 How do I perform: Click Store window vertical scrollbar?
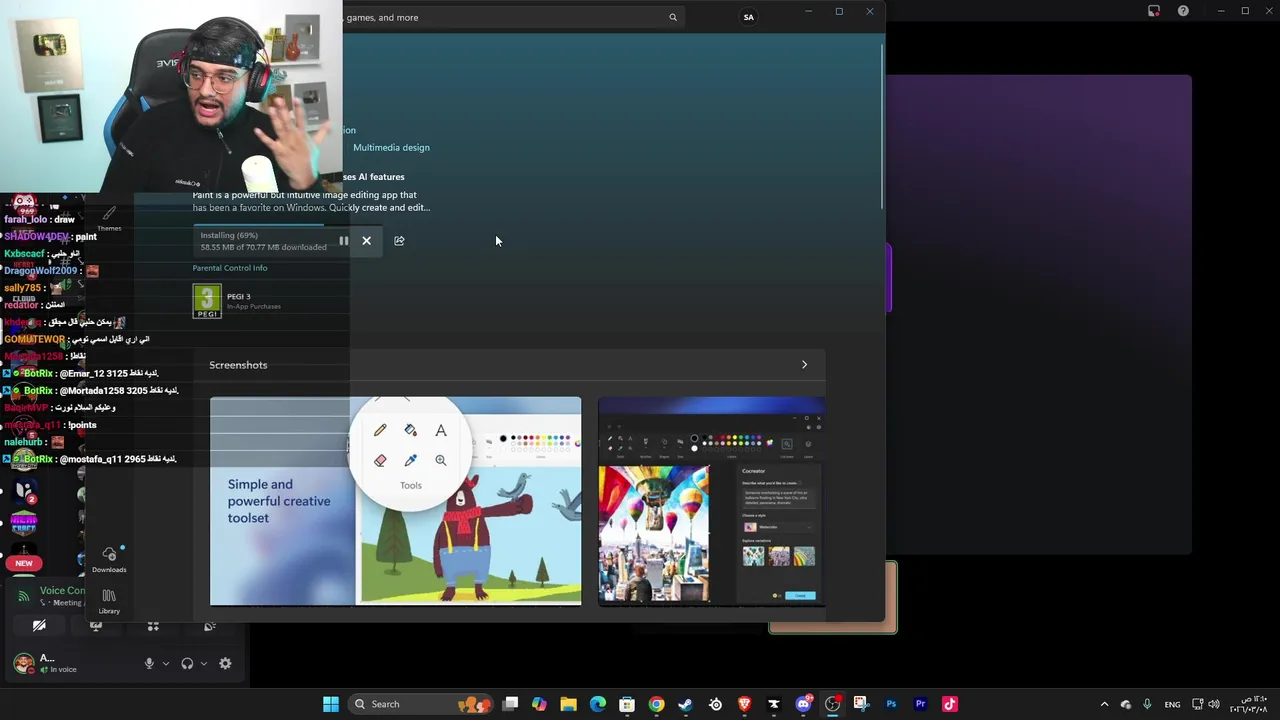pyautogui.click(x=883, y=125)
